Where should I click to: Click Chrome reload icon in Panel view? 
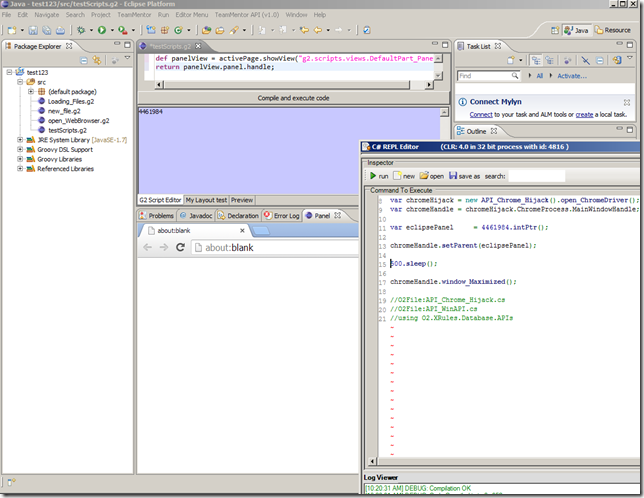[x=180, y=247]
